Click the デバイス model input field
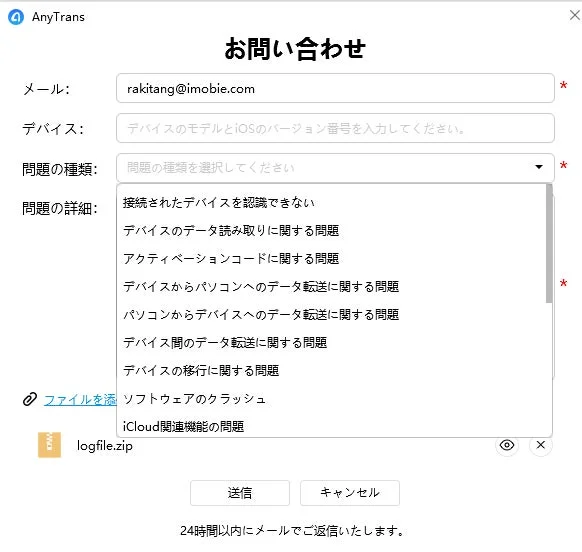The height and width of the screenshot is (552, 582). [335, 128]
